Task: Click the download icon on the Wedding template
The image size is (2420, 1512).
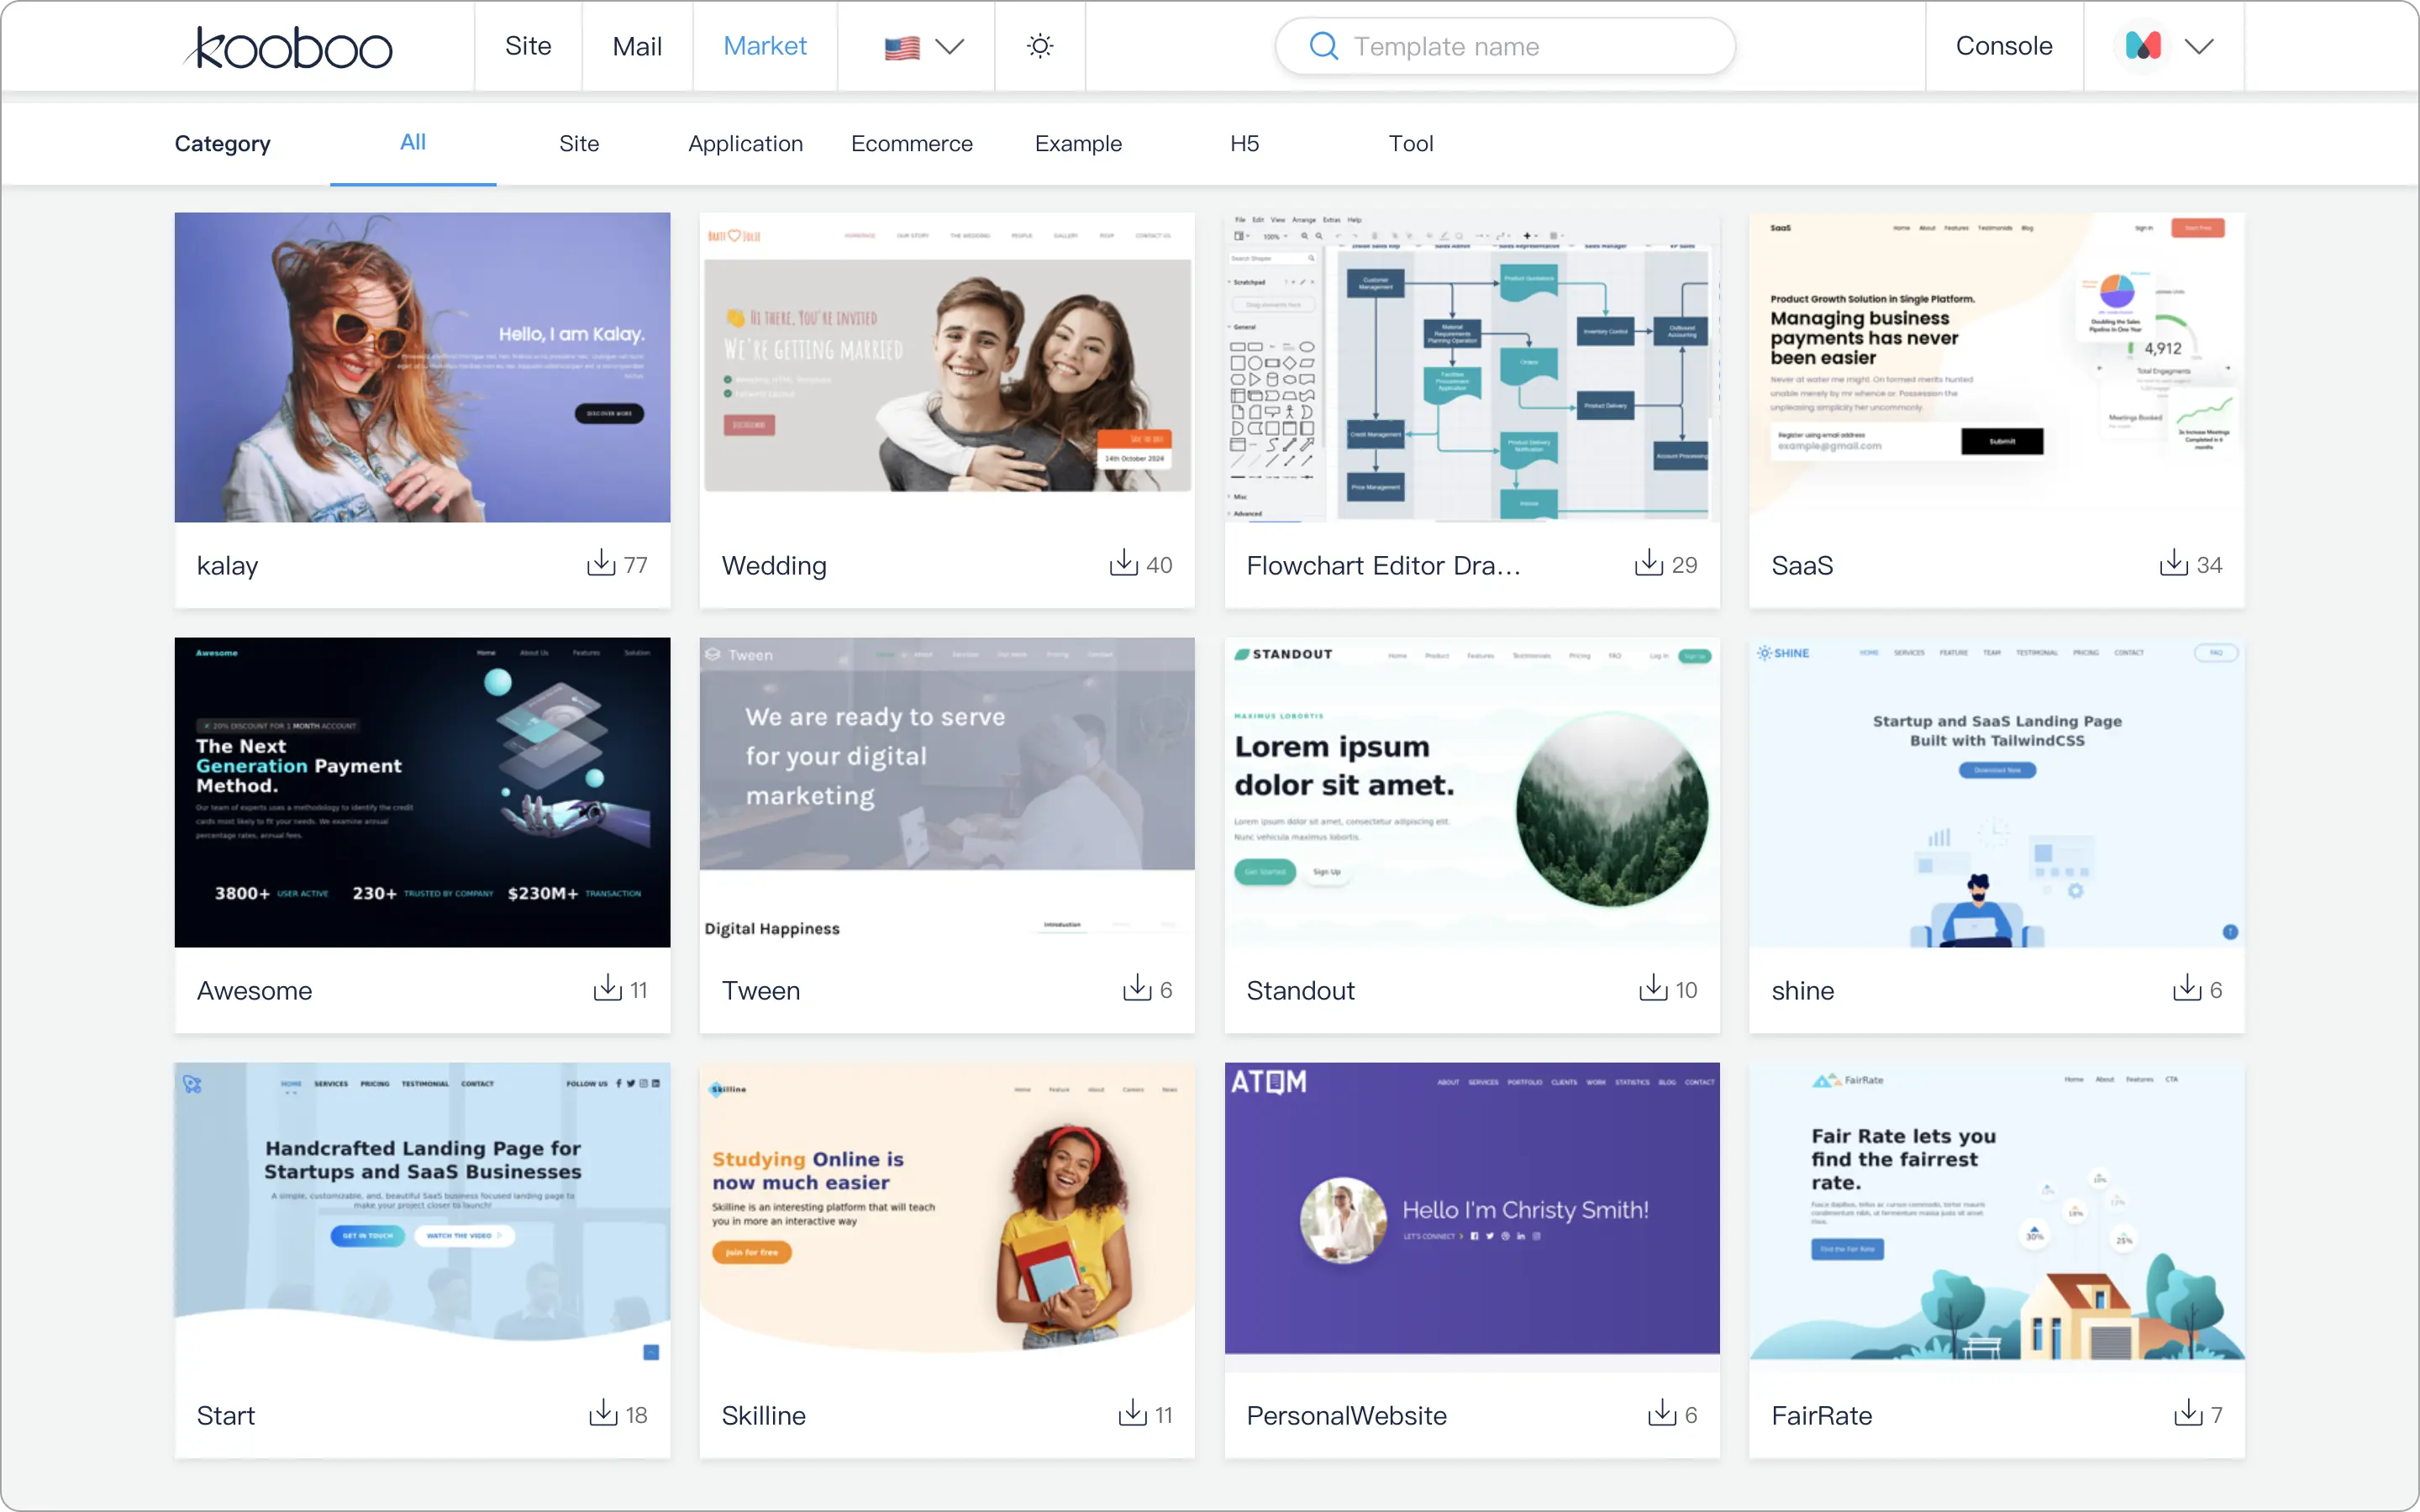Action: (1124, 563)
